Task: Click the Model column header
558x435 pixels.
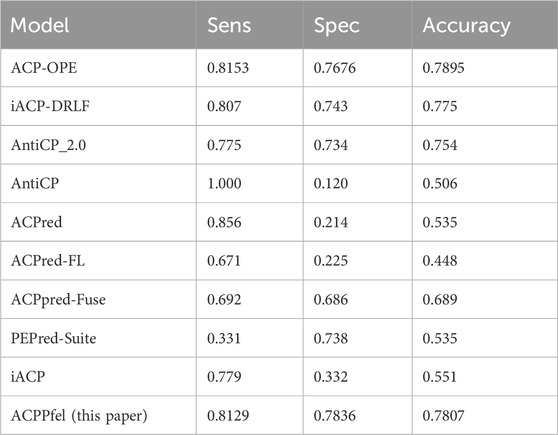Action: (x=40, y=26)
